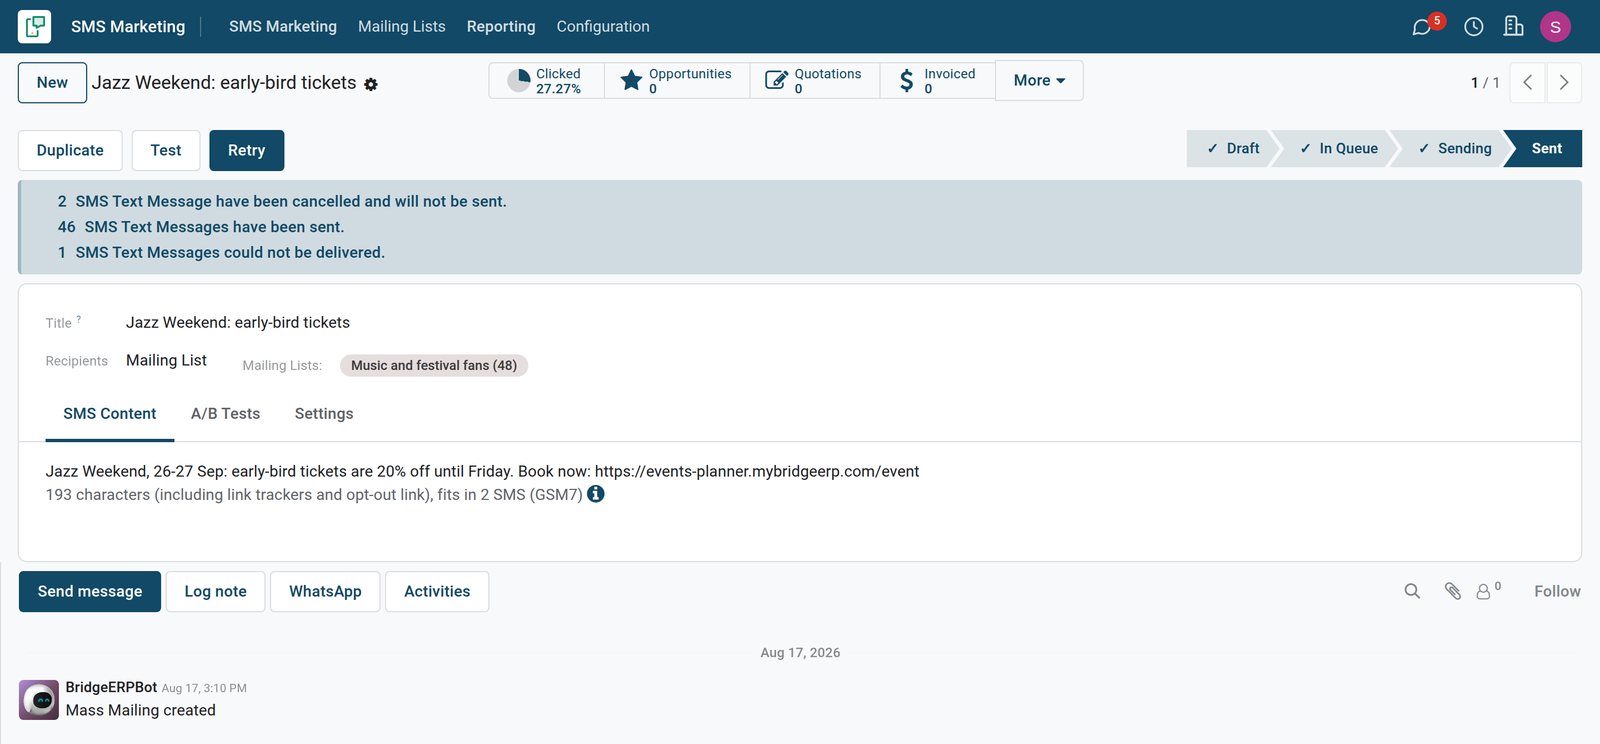Click the Duplicate button
The width and height of the screenshot is (1600, 744).
[x=70, y=150]
